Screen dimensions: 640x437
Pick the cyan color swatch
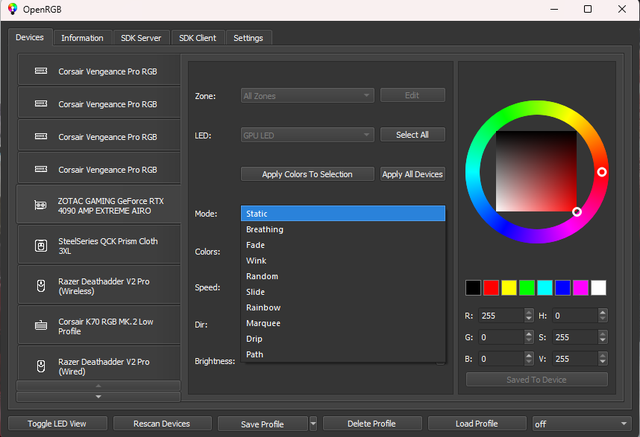545,288
